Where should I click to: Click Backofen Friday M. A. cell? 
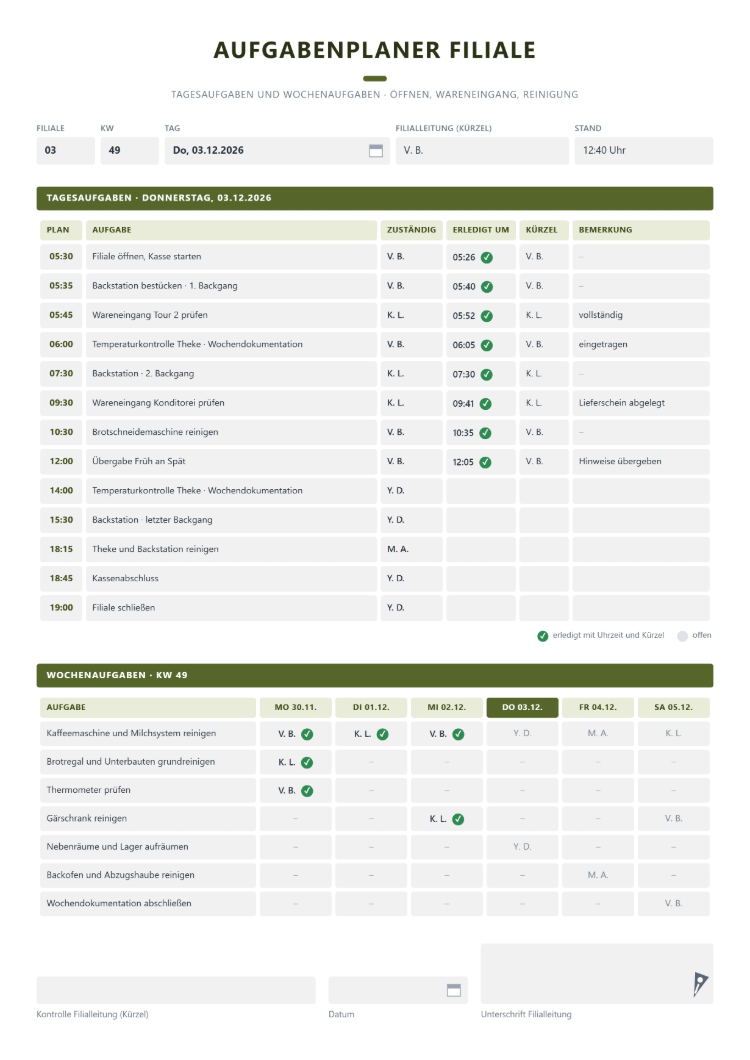(x=598, y=875)
